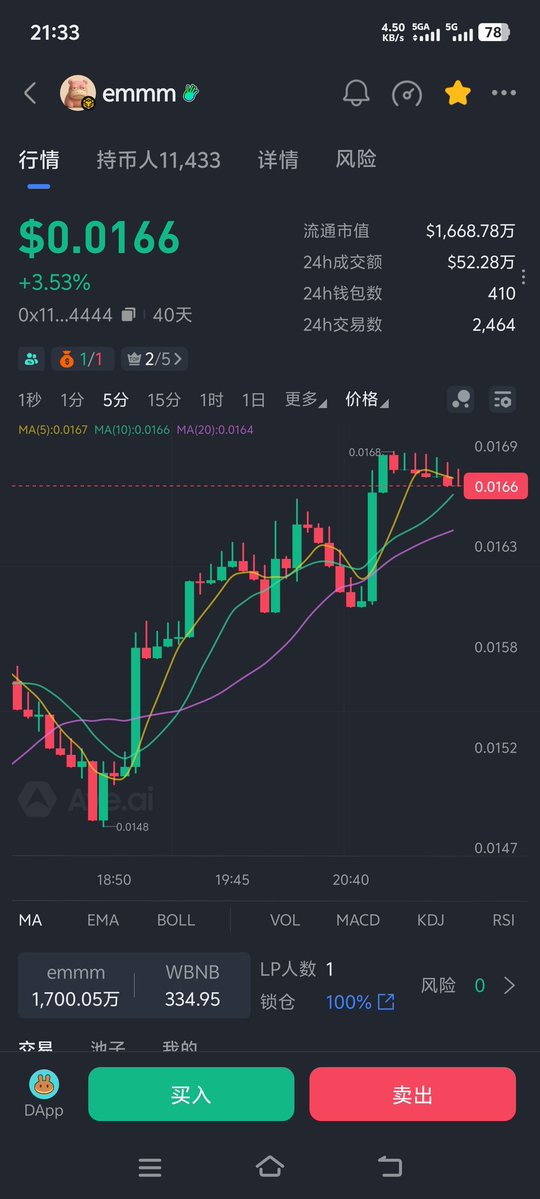540x1199 pixels.
Task: Copy the contract address 0x11...4444
Action: pyautogui.click(x=128, y=314)
